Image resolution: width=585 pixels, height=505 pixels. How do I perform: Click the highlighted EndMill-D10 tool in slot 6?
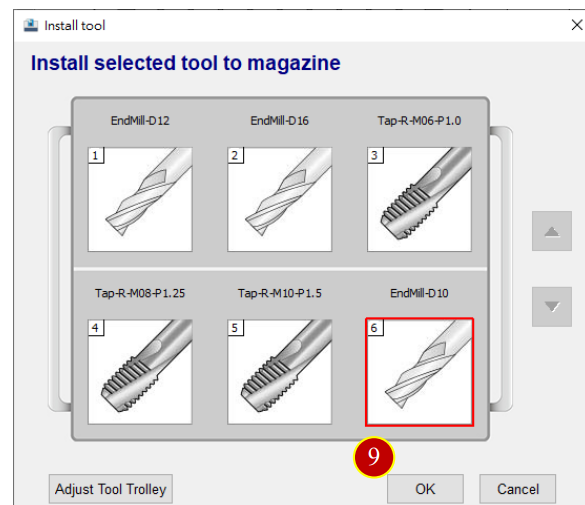(419, 372)
